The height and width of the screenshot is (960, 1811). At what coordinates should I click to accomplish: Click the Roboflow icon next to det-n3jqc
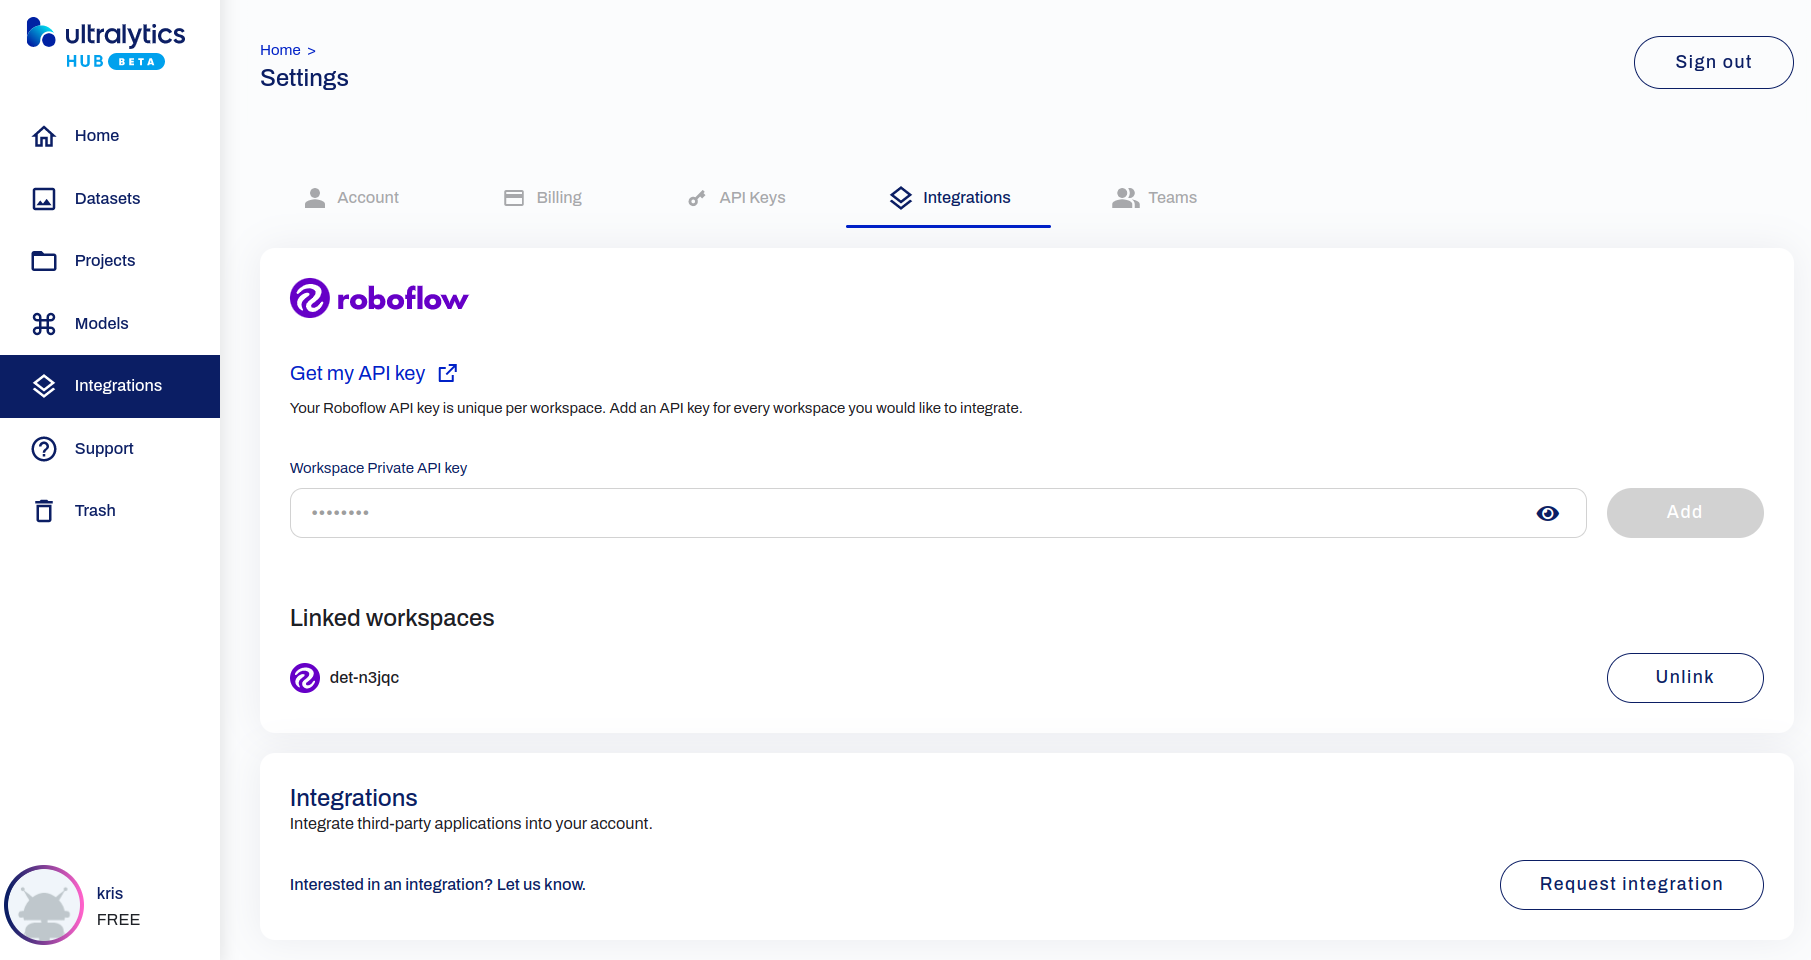(x=305, y=678)
